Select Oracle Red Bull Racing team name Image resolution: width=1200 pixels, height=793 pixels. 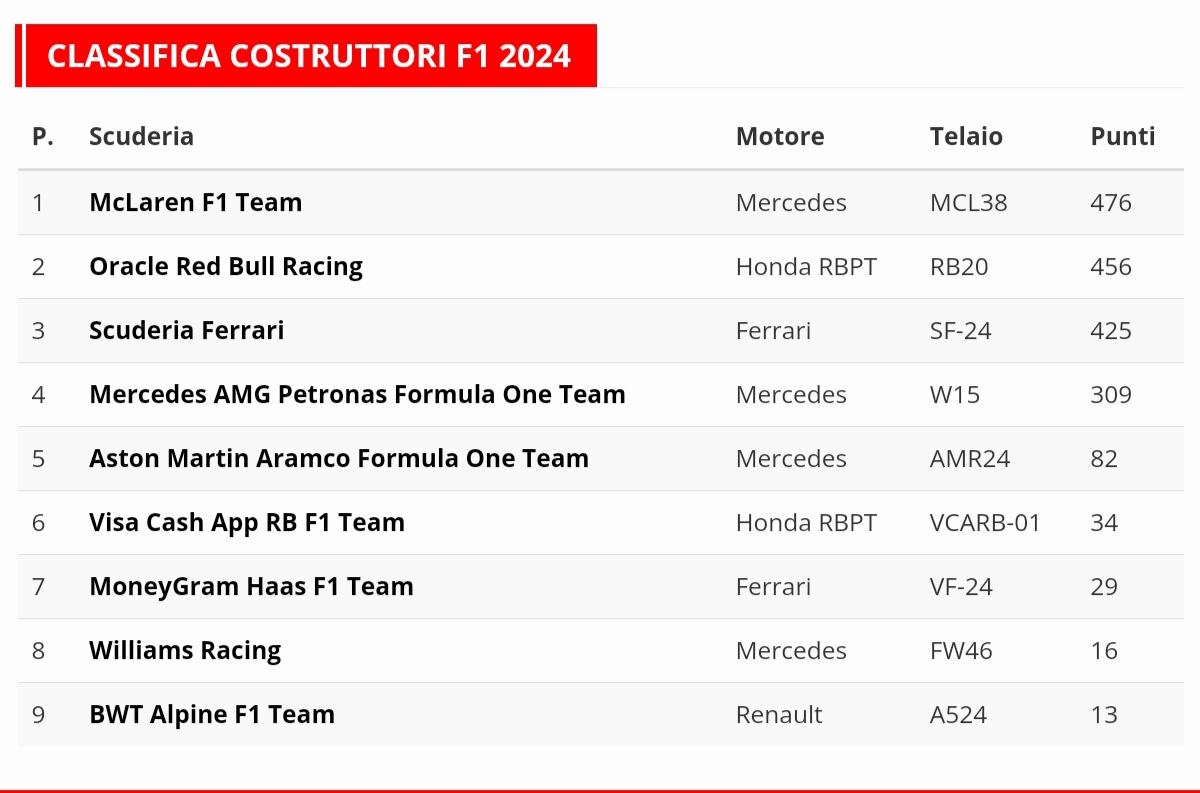click(226, 267)
